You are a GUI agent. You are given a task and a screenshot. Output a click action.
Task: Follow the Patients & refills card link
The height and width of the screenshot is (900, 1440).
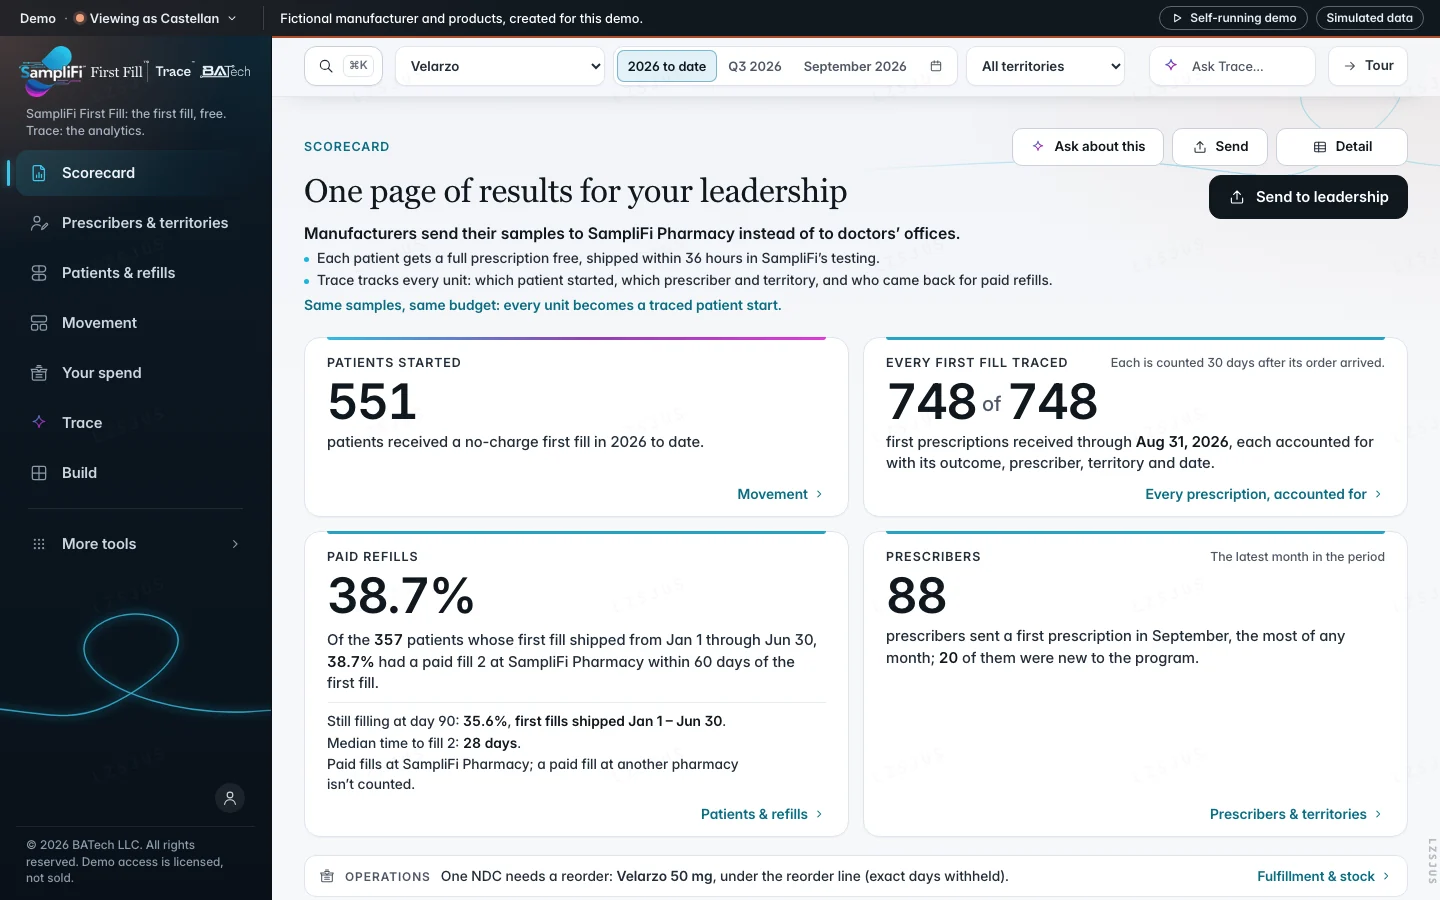(x=762, y=814)
